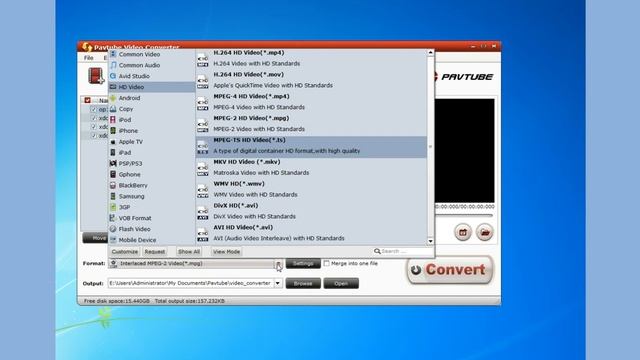Click the AVI HD Video format icon
This screenshot has width=640, height=360.
(x=202, y=235)
